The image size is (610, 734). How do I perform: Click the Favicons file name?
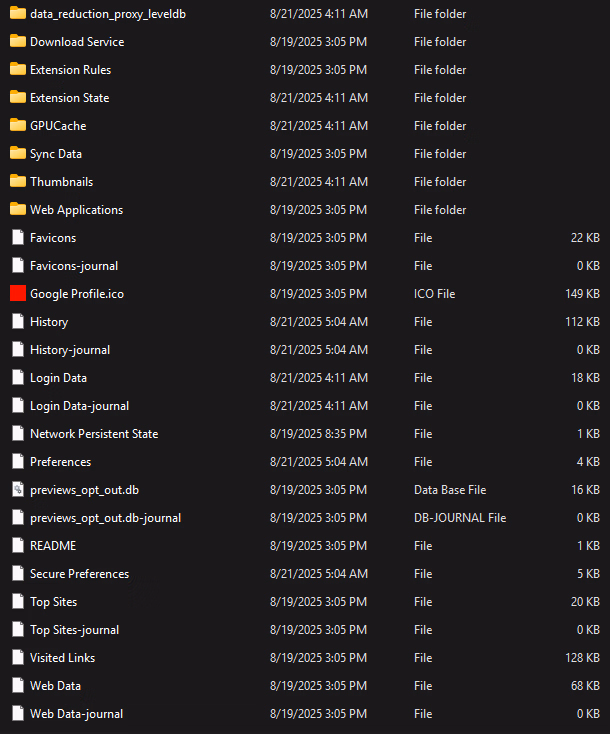(x=52, y=238)
